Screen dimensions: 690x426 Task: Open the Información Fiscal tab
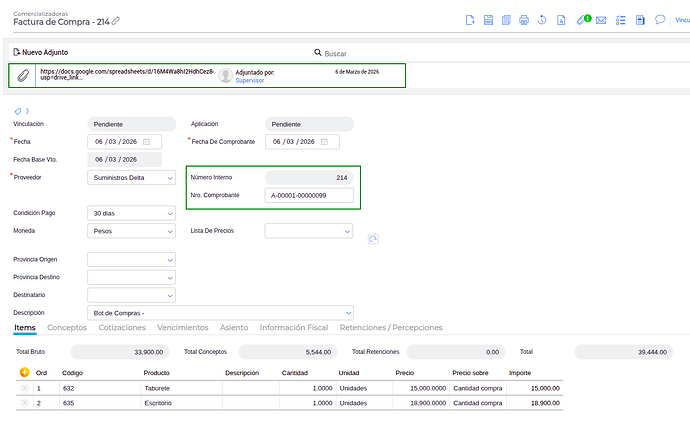(294, 327)
